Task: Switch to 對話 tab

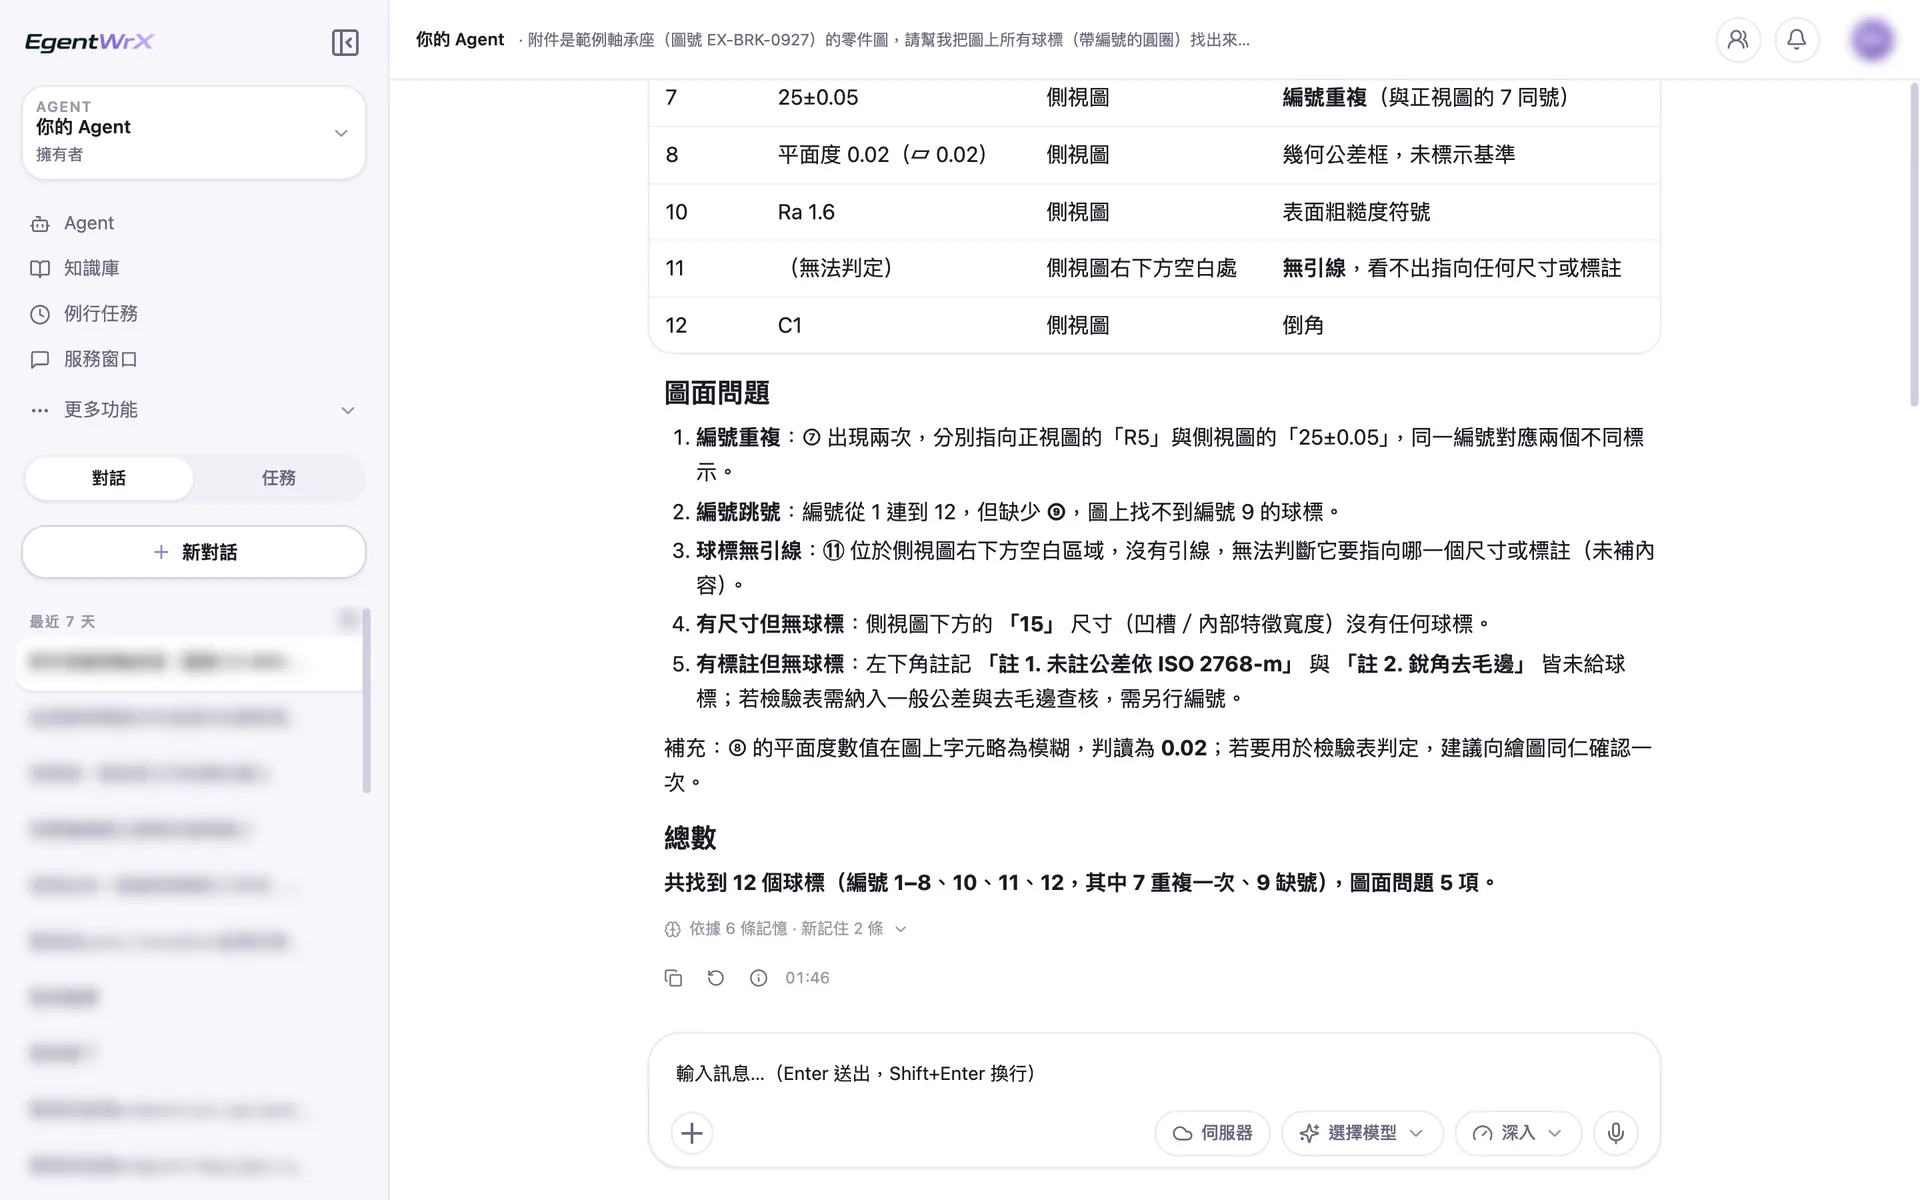Action: coord(109,478)
